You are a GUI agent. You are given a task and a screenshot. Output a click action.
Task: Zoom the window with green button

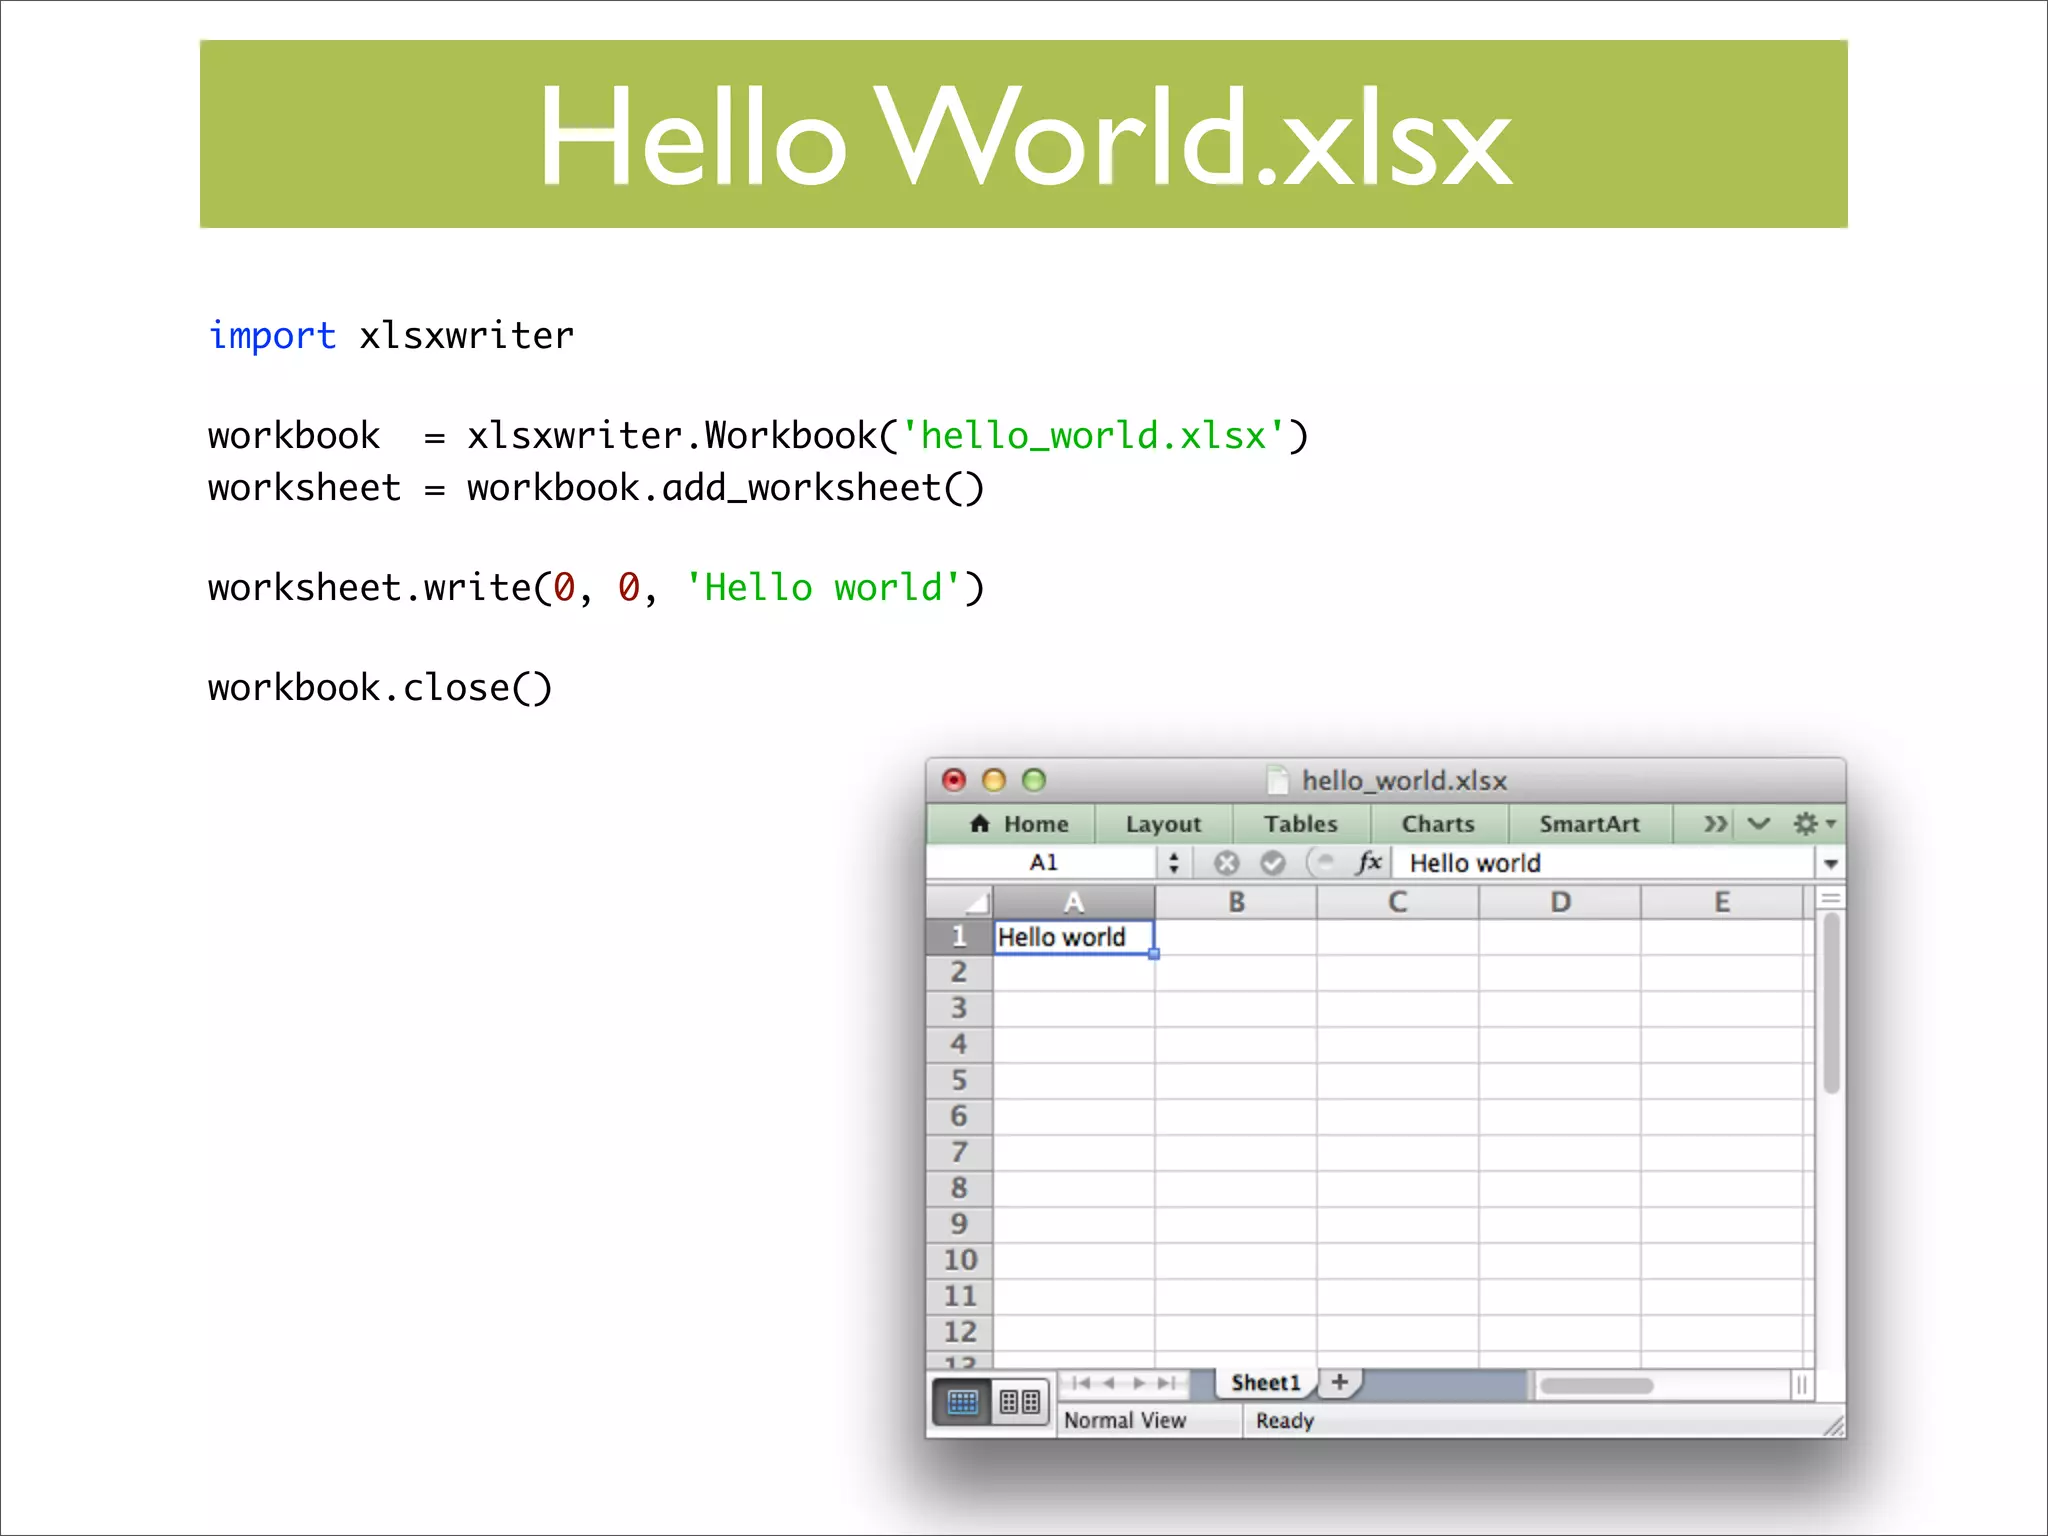click(1034, 779)
